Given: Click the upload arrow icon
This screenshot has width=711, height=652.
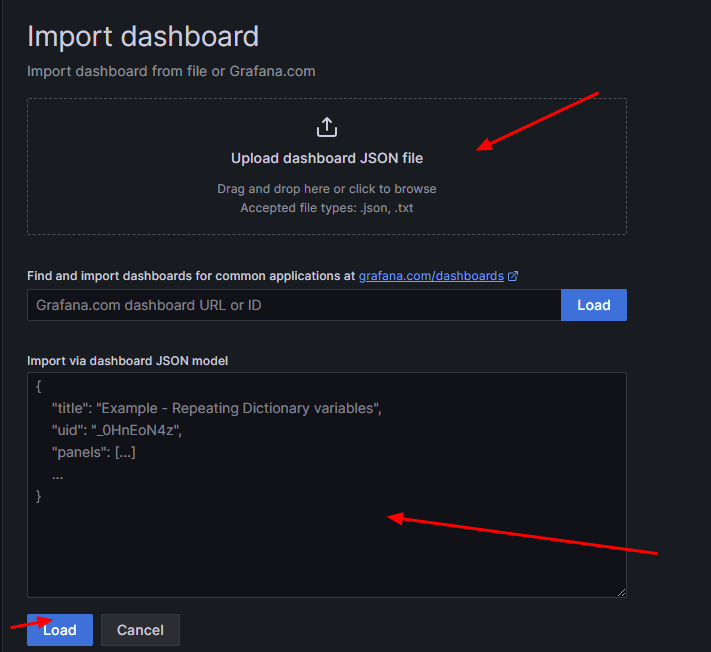Looking at the screenshot, I should point(327,128).
